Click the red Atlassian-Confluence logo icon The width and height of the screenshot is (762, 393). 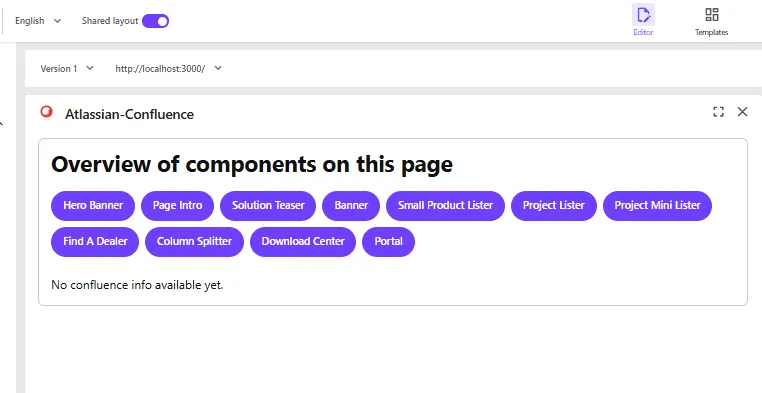(x=46, y=112)
